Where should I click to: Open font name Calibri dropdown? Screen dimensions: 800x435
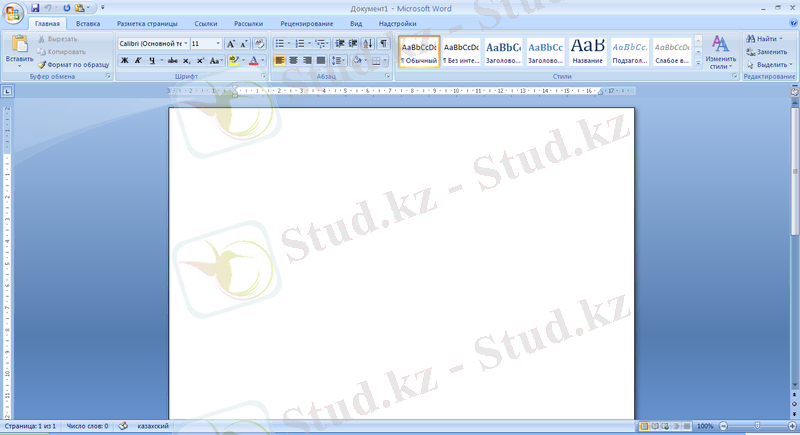pos(186,44)
